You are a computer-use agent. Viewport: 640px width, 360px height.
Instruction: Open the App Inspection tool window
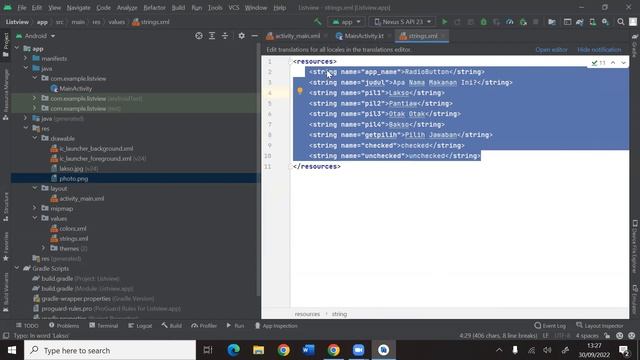click(x=276, y=326)
